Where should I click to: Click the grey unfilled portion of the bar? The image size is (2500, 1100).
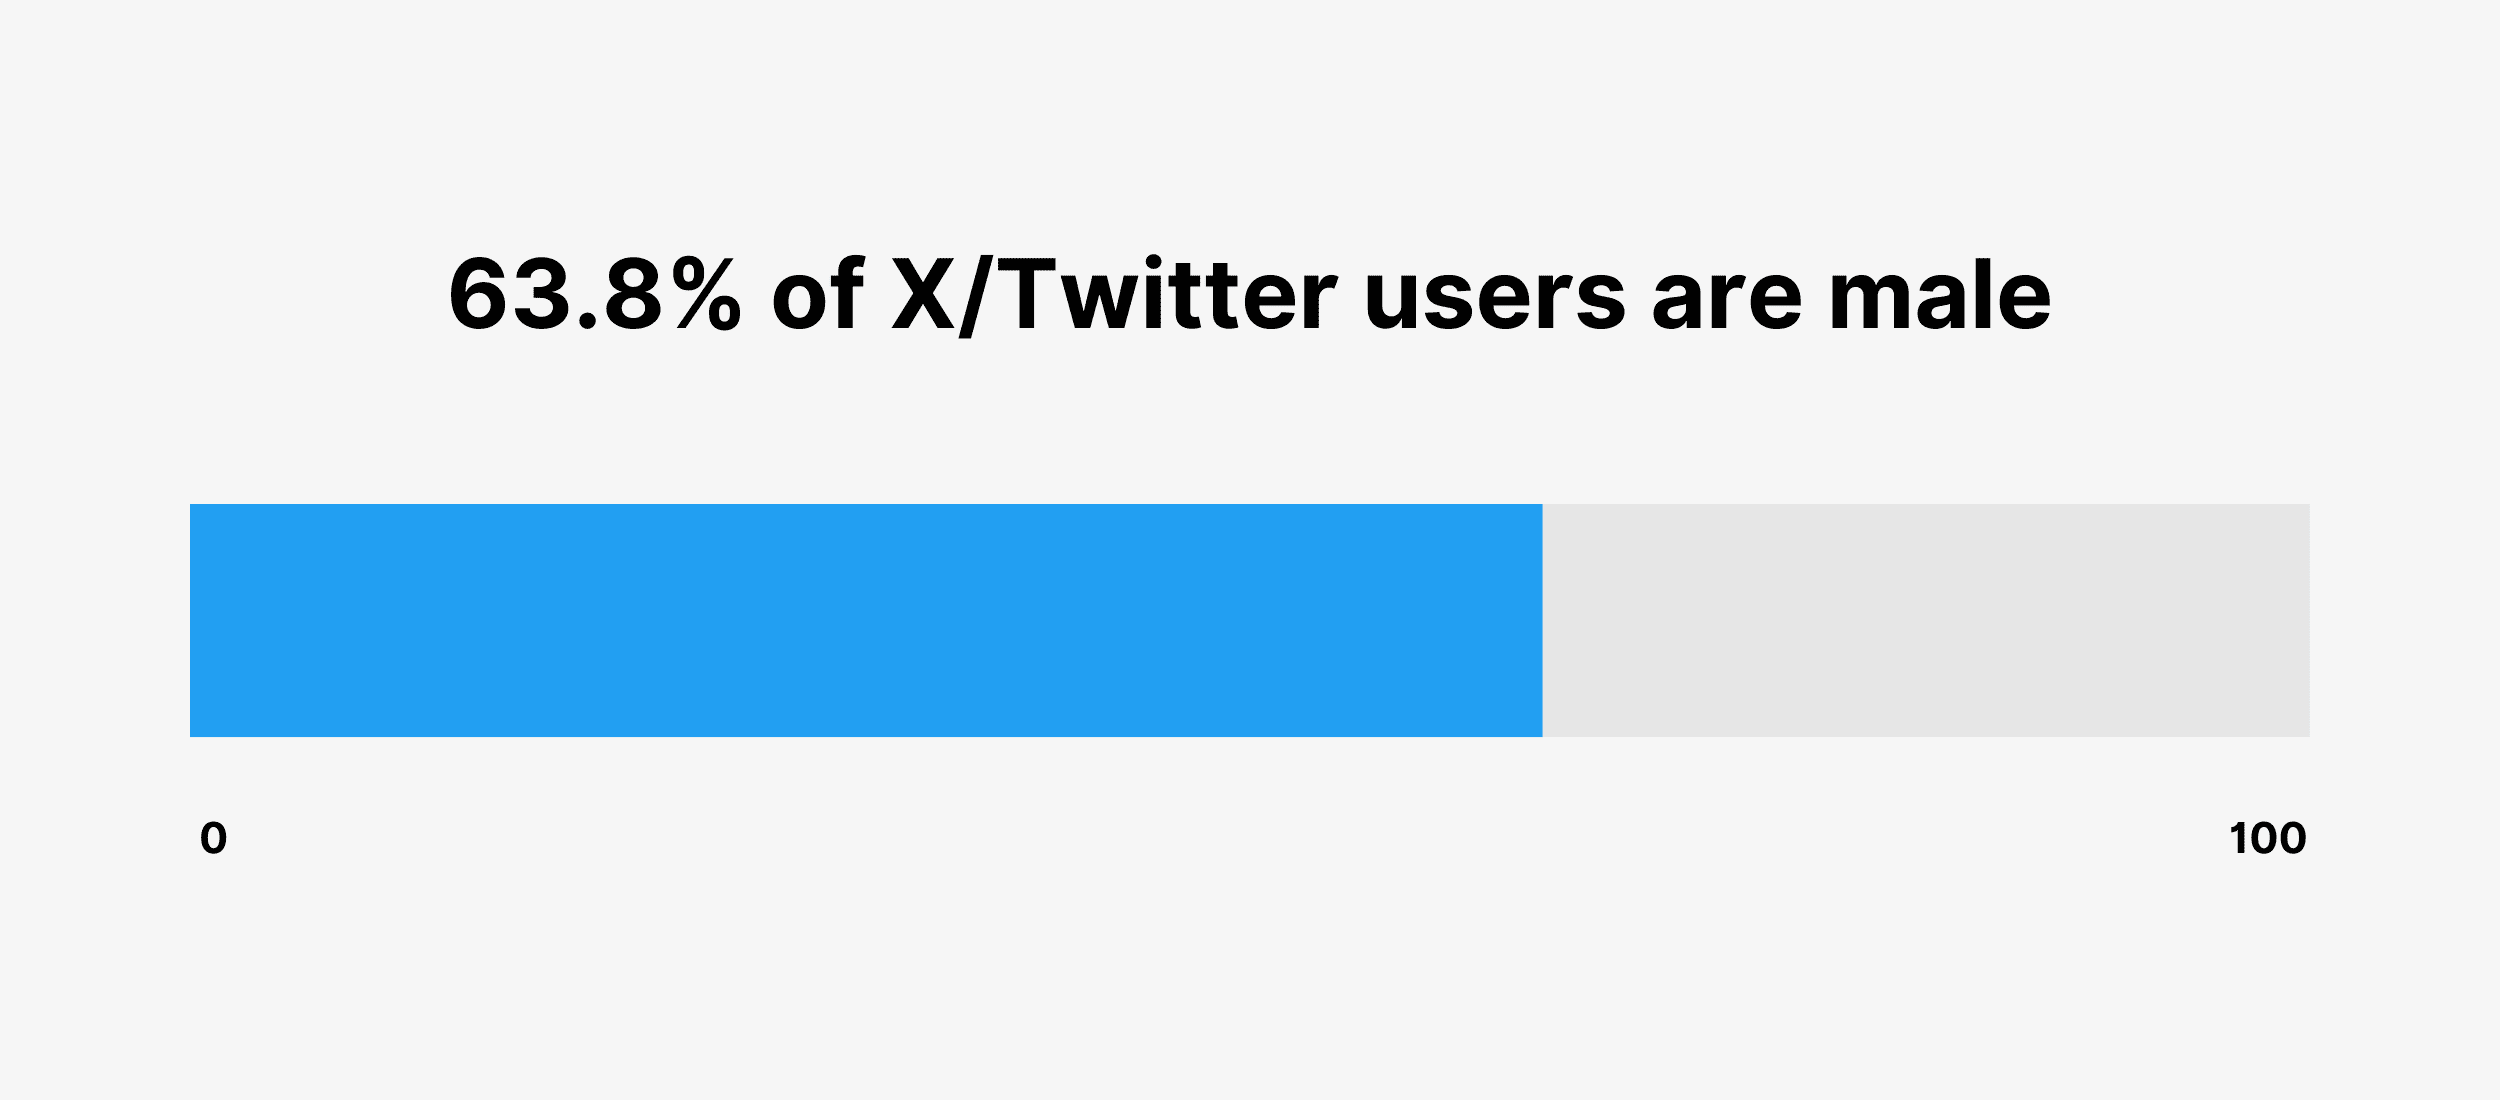(x=1925, y=620)
